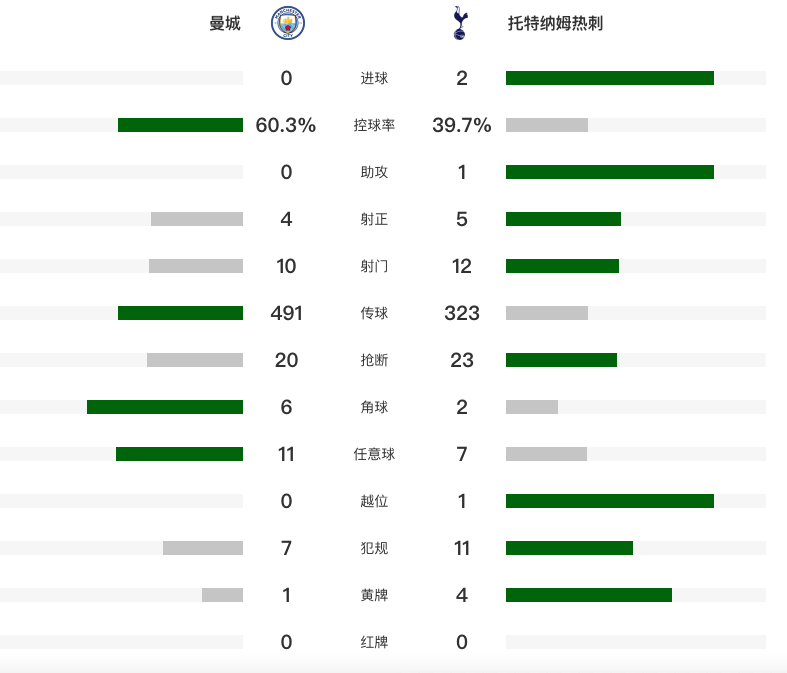Viewport: 787px width, 673px height.
Task: Click the 39.7% possession value
Action: (x=462, y=125)
